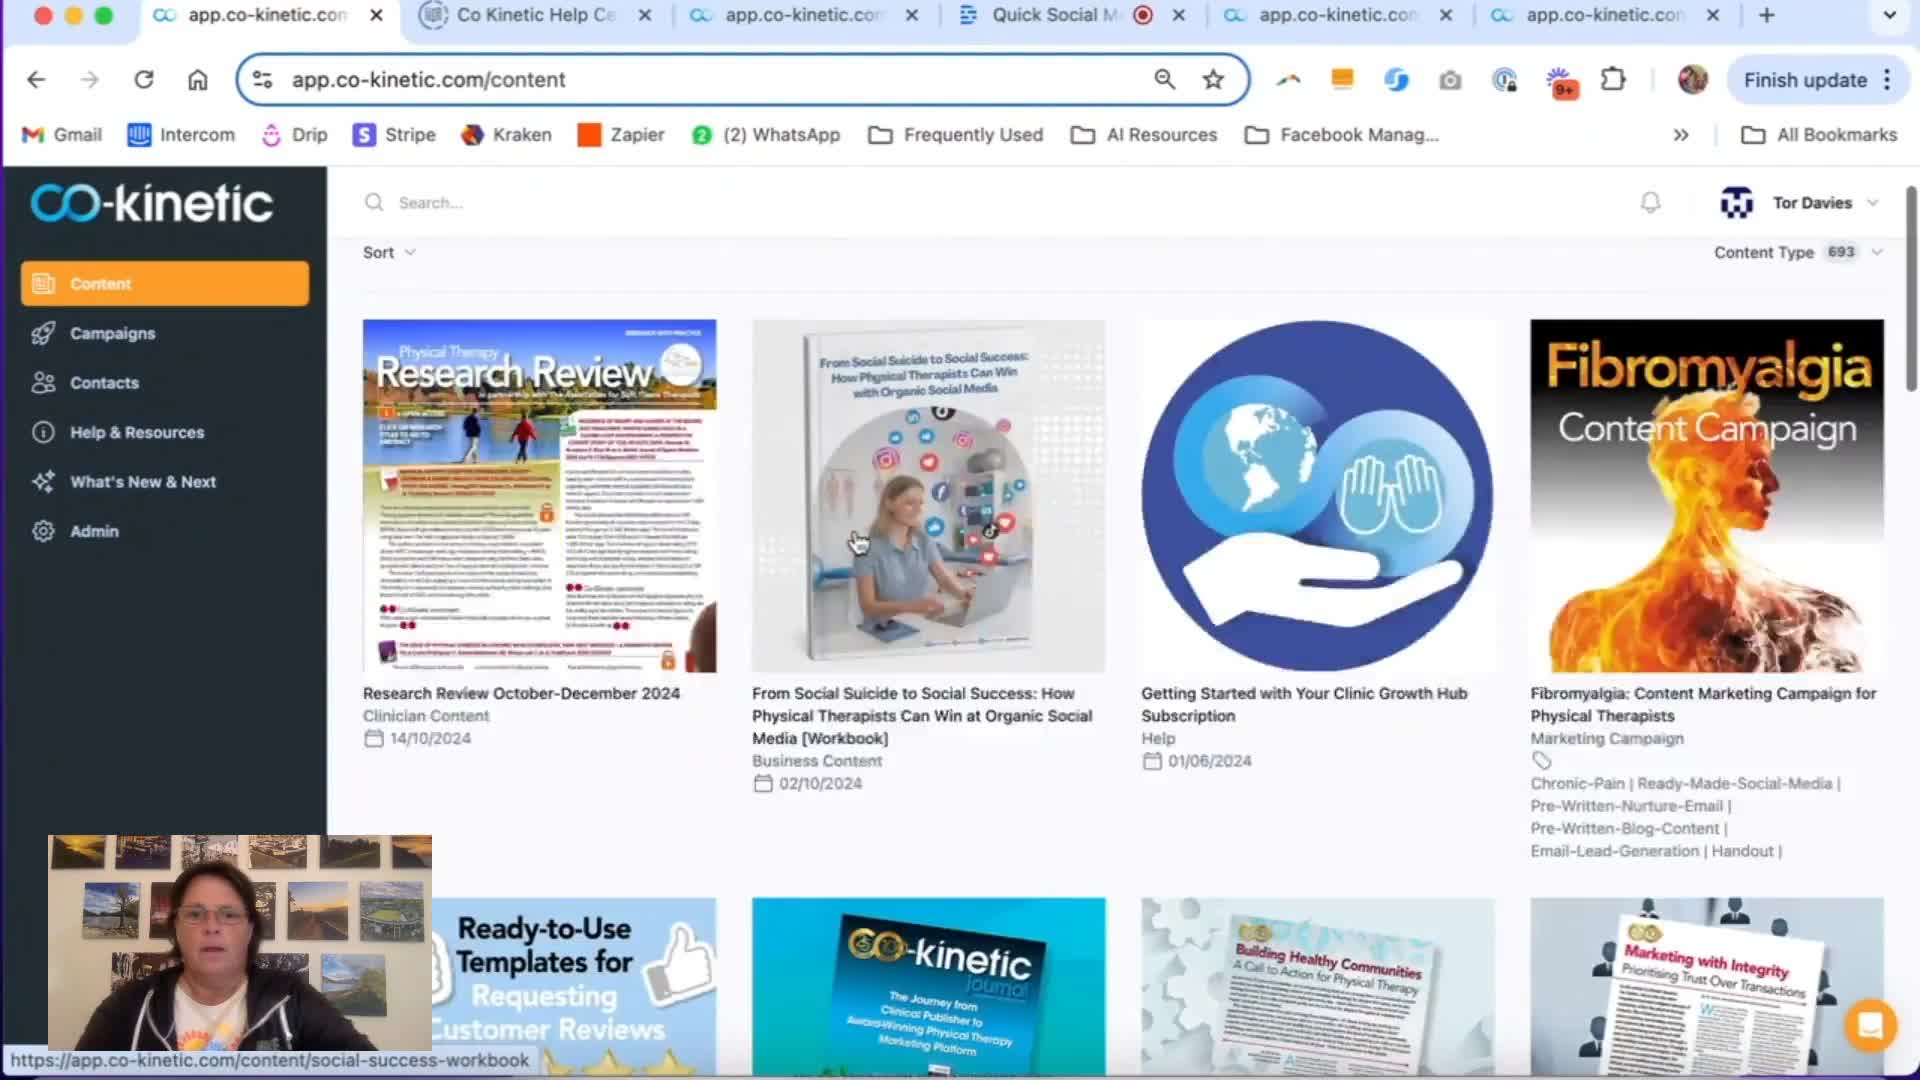Close the Quick Social tab
Image resolution: width=1920 pixels, height=1080 pixels.
pos(1179,15)
